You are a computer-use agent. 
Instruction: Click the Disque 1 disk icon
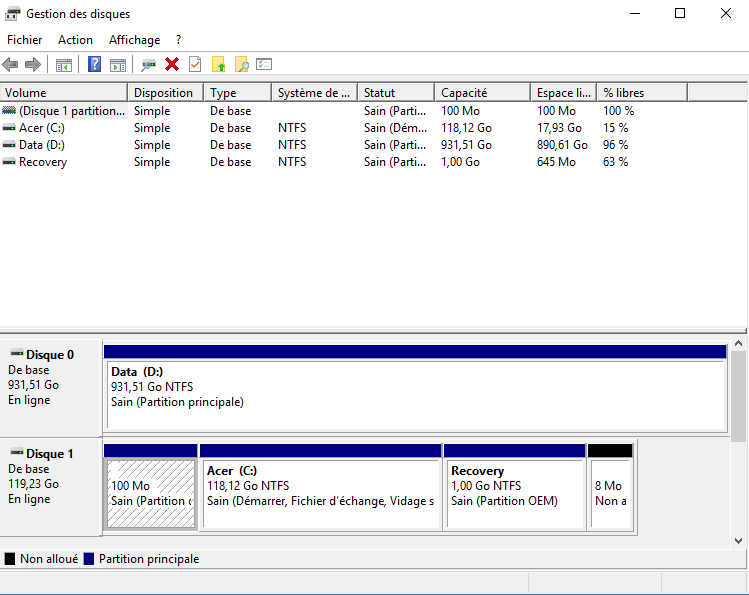17,452
